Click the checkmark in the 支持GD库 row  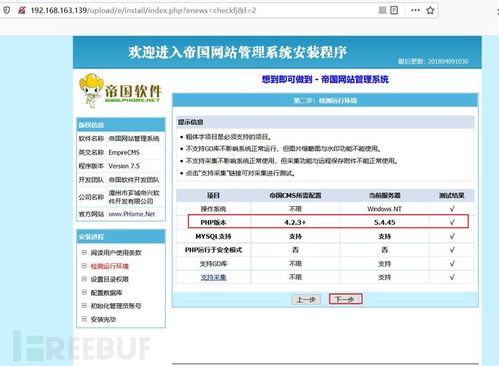tap(452, 263)
